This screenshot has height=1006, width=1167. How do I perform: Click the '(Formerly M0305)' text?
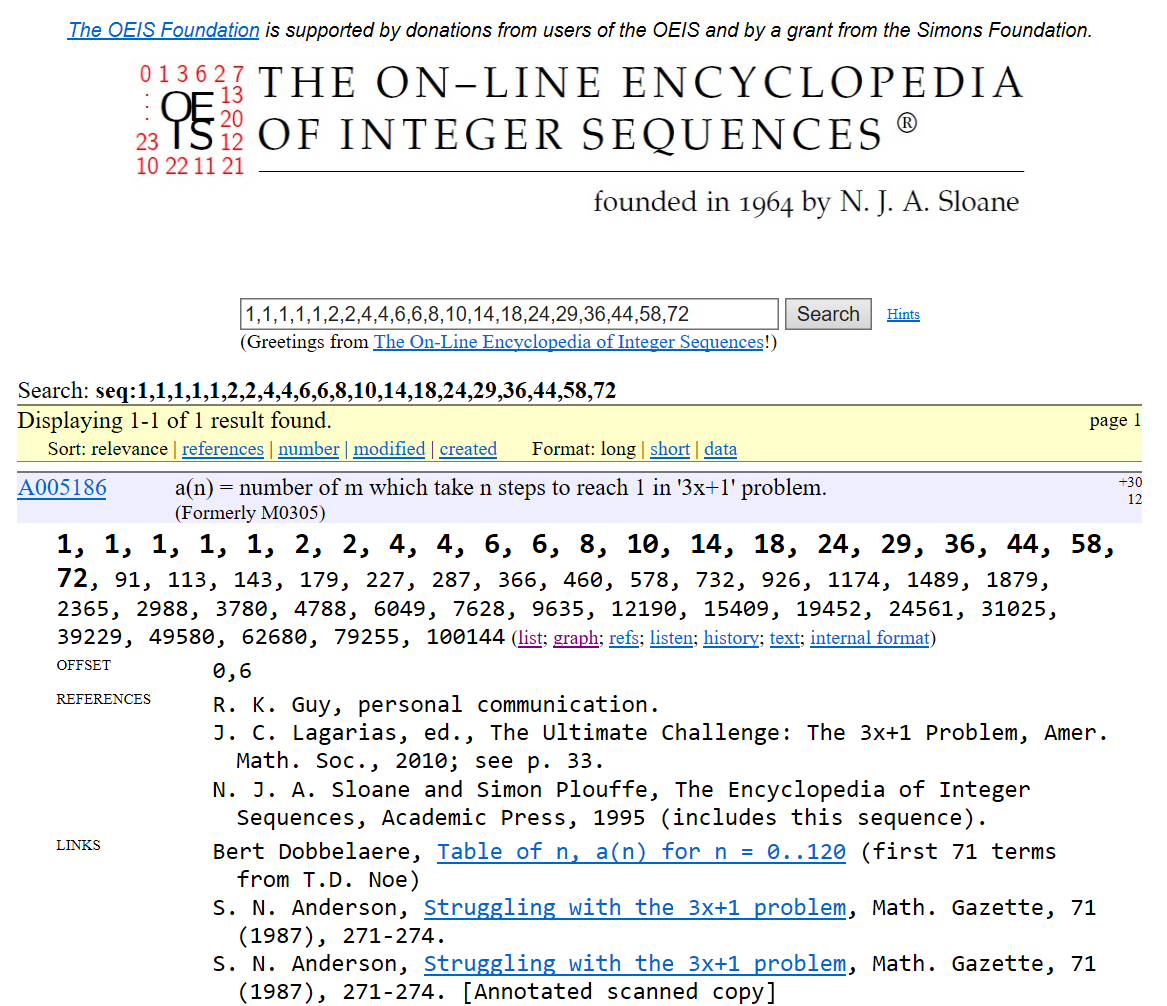[250, 513]
